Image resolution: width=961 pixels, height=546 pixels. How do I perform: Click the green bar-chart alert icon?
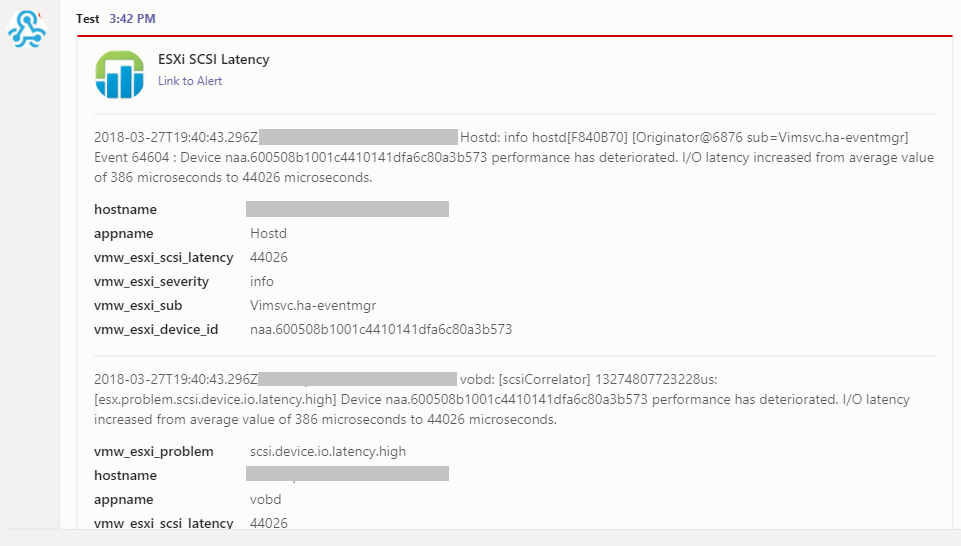(x=120, y=74)
